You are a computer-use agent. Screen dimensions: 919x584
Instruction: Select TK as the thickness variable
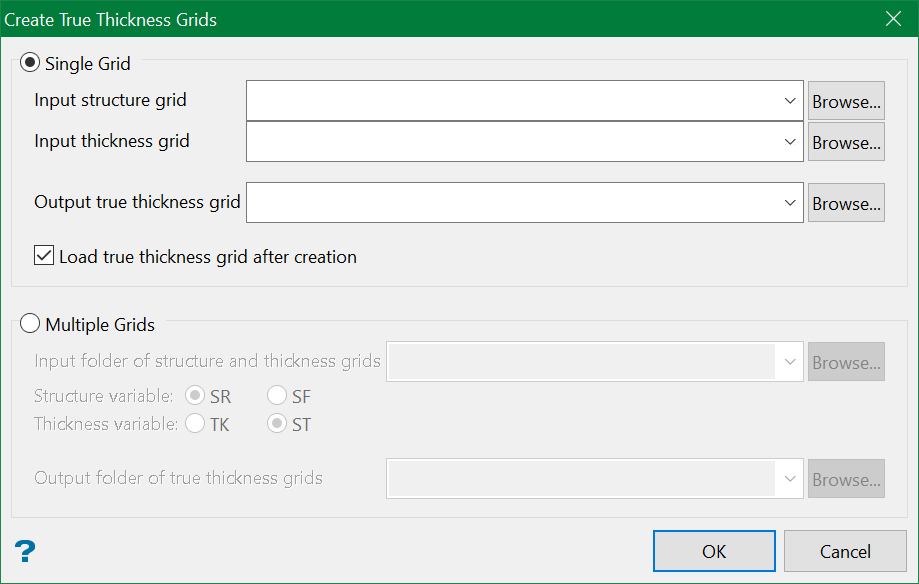[196, 423]
